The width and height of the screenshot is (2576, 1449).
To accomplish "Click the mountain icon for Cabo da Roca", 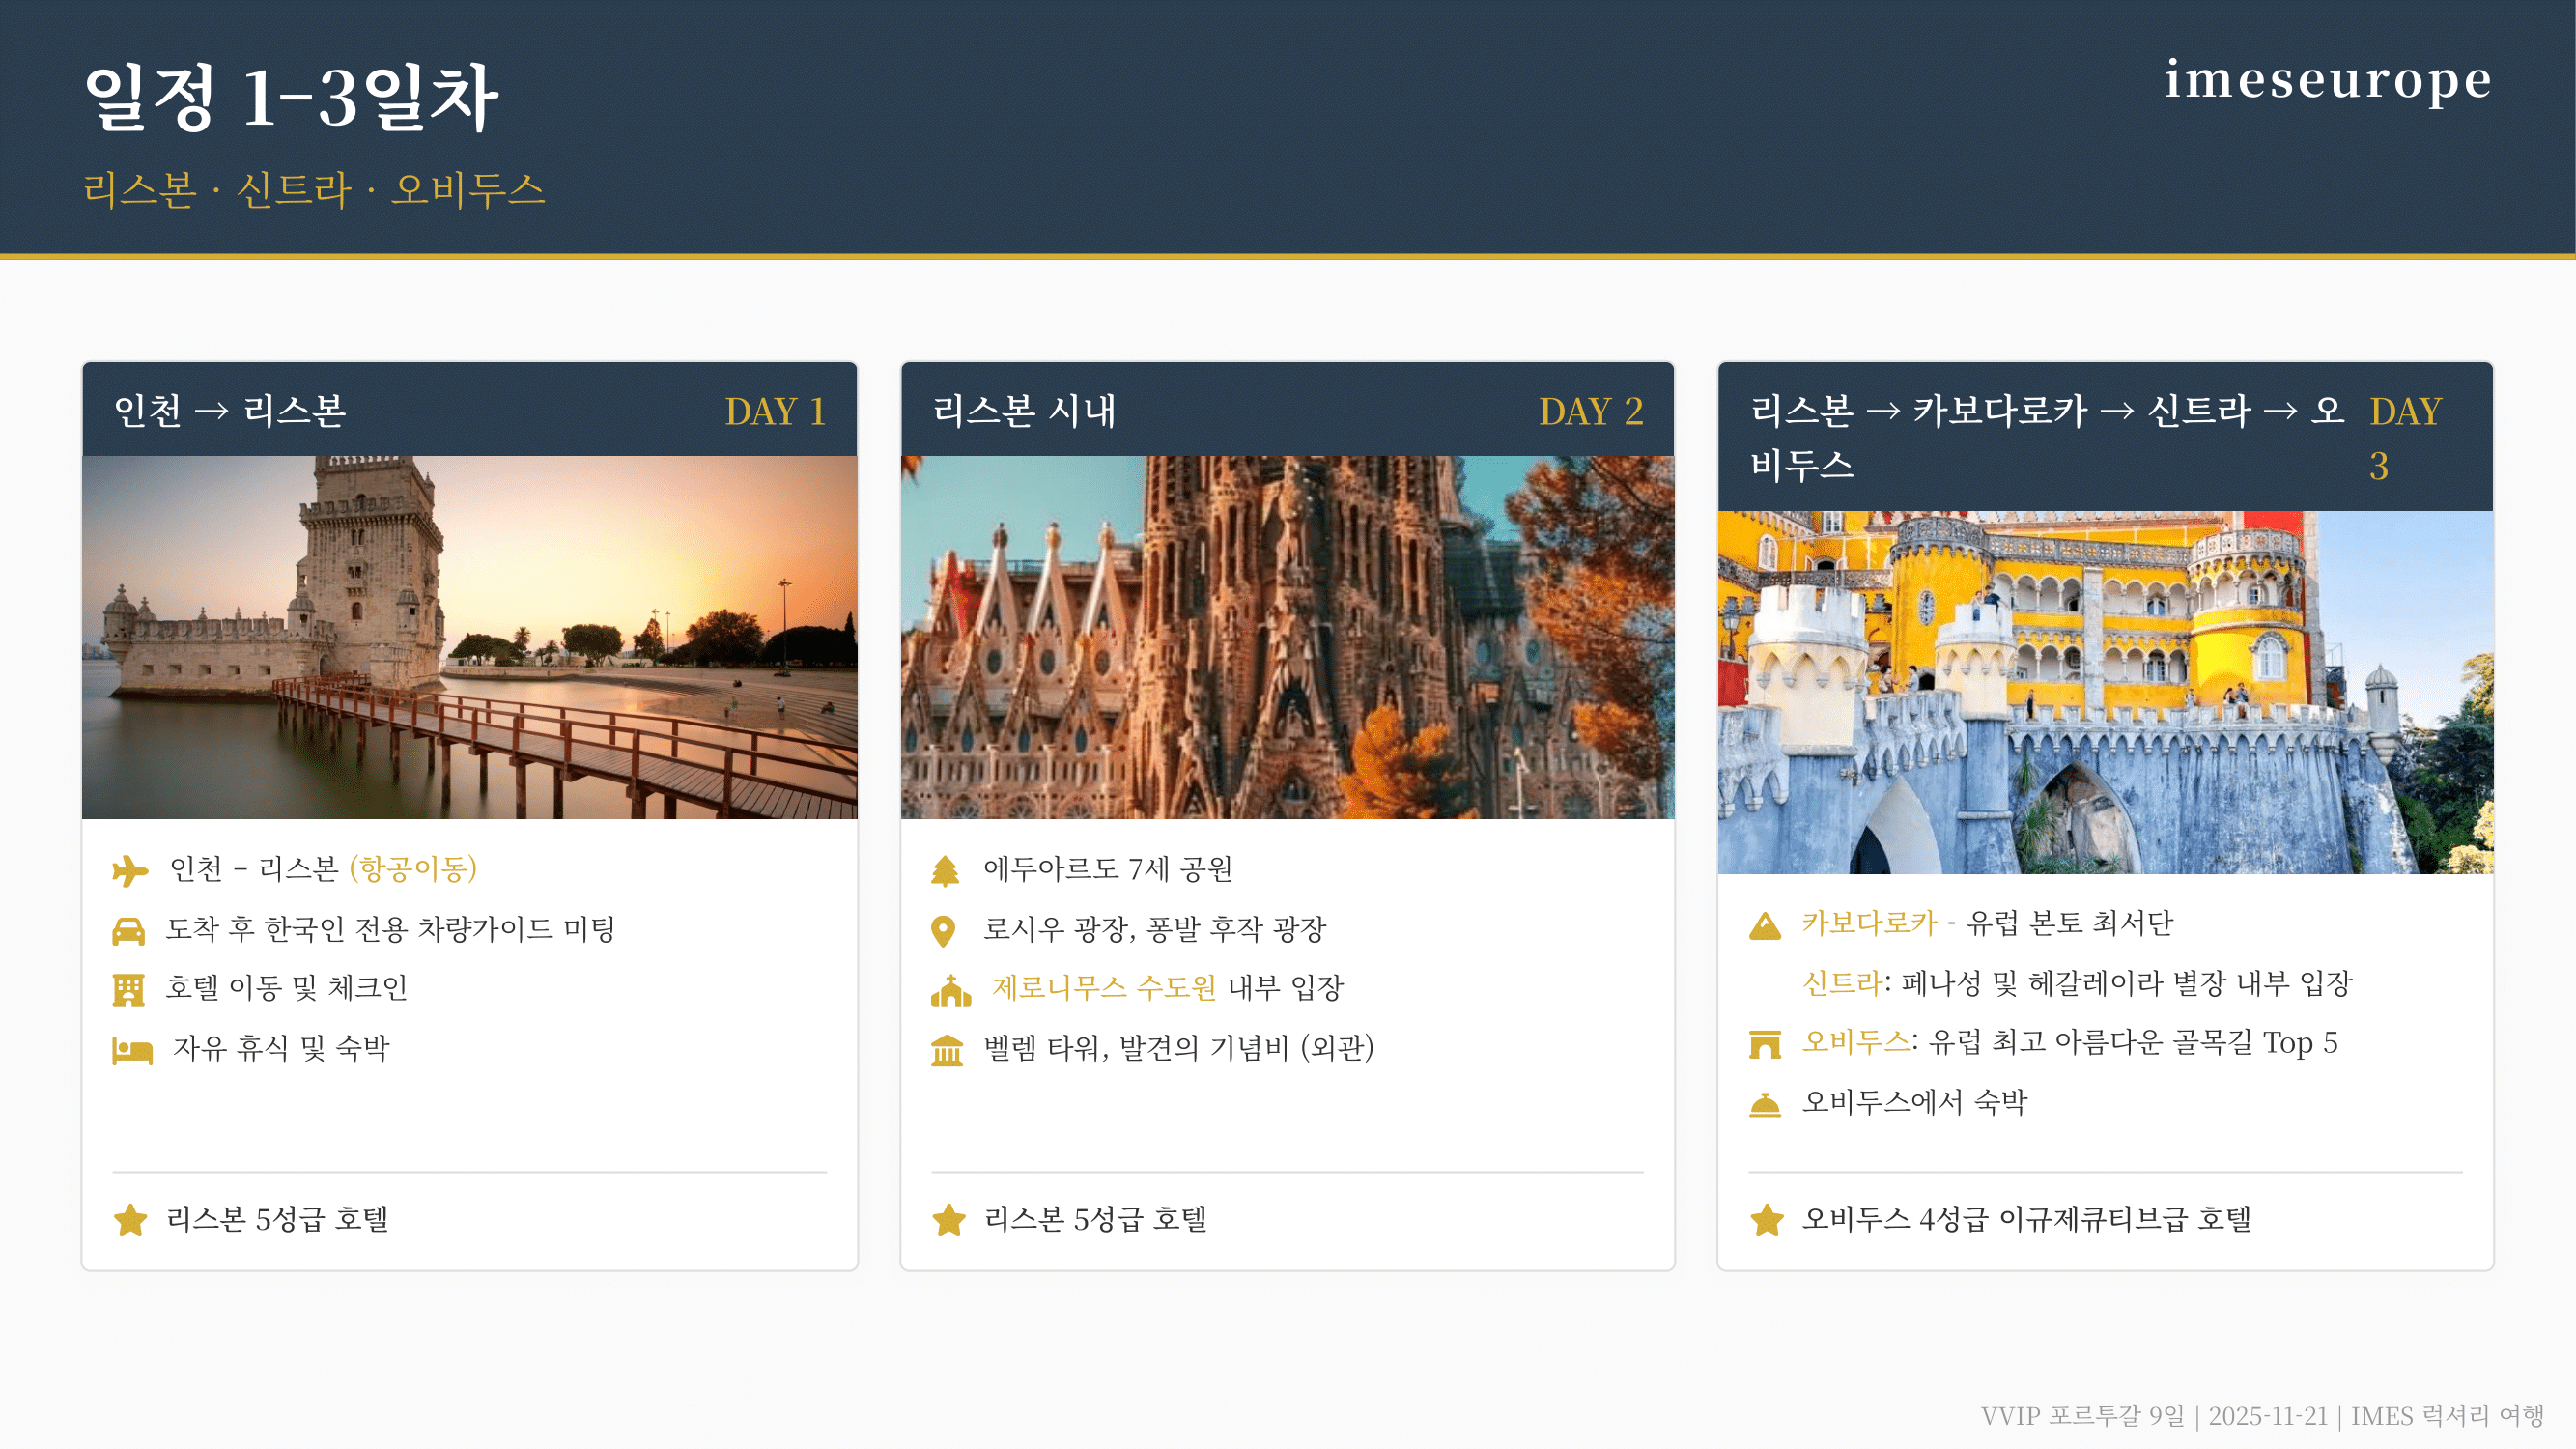I will (x=1765, y=926).
